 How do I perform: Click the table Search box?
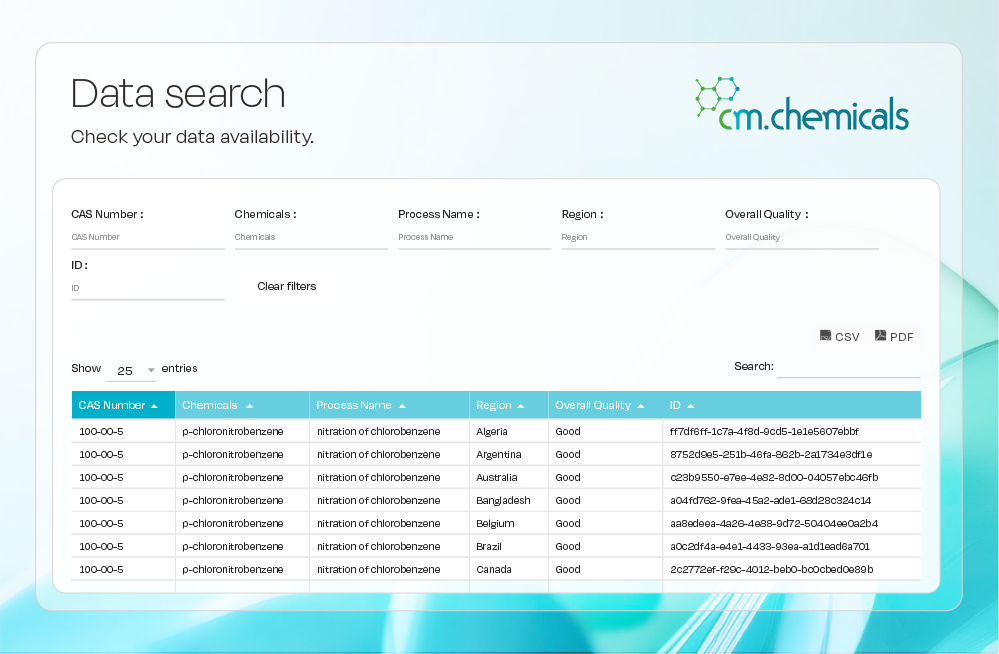point(848,367)
